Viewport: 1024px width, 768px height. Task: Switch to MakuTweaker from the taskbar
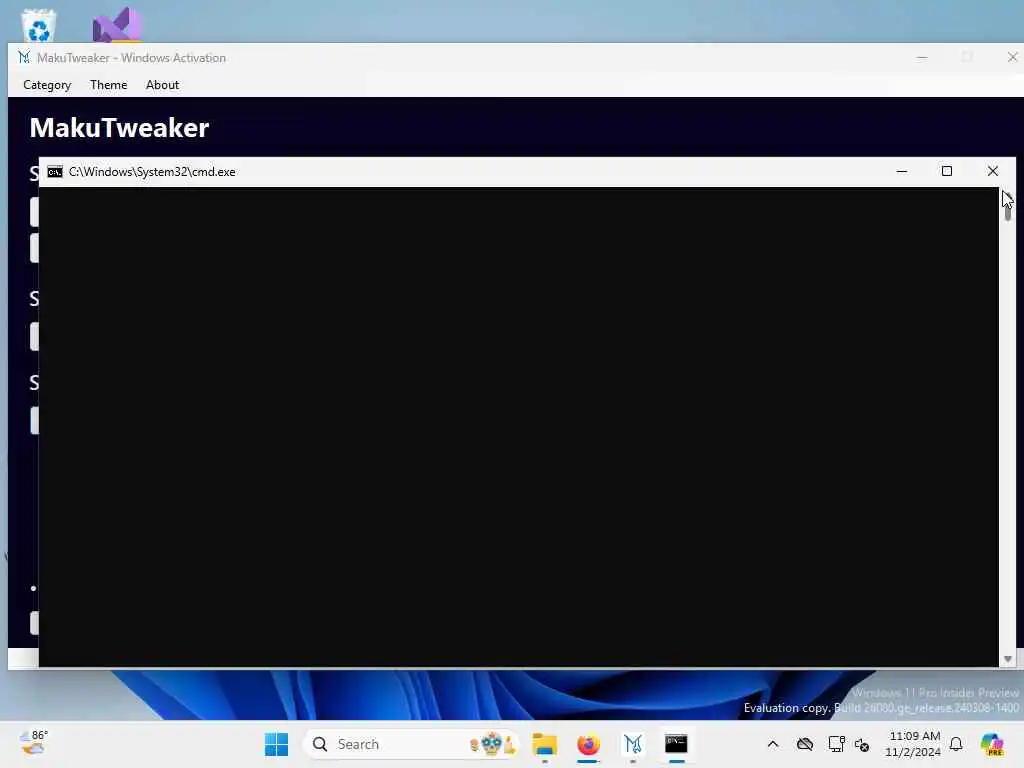coord(633,744)
